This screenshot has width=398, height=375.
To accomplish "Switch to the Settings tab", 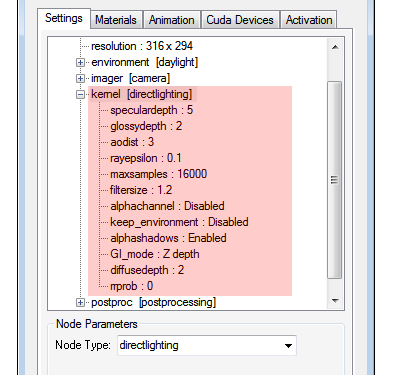I will 64,18.
